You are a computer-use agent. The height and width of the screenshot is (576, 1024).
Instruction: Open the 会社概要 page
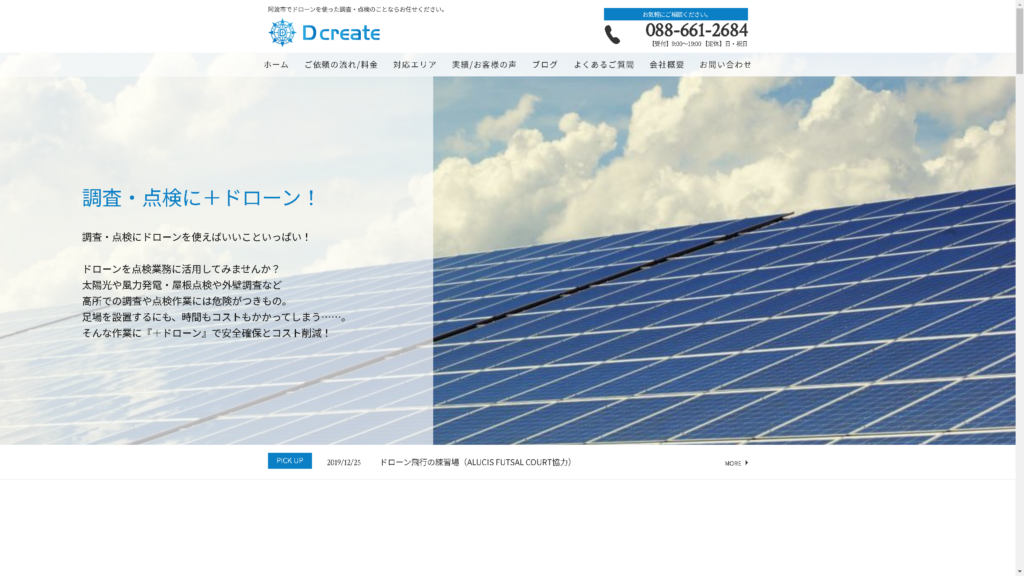point(667,65)
